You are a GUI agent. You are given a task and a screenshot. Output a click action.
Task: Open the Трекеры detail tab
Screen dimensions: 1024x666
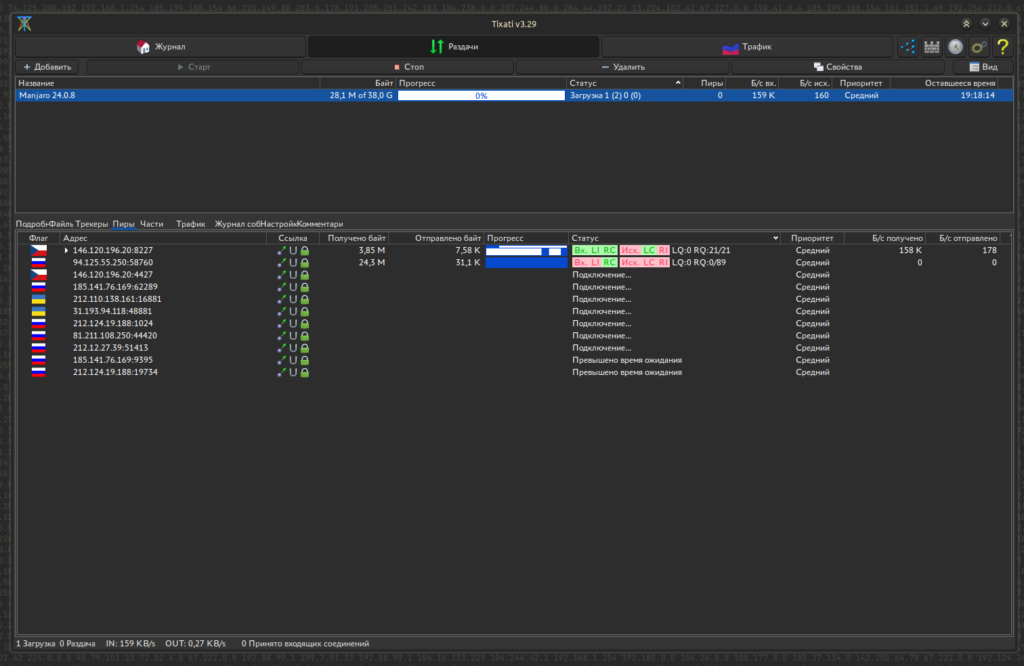click(91, 224)
